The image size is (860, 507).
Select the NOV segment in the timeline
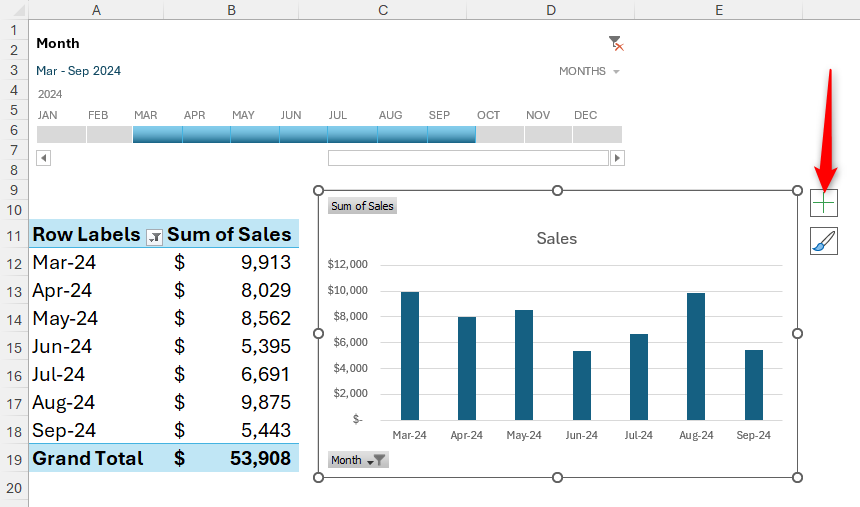[x=548, y=134]
